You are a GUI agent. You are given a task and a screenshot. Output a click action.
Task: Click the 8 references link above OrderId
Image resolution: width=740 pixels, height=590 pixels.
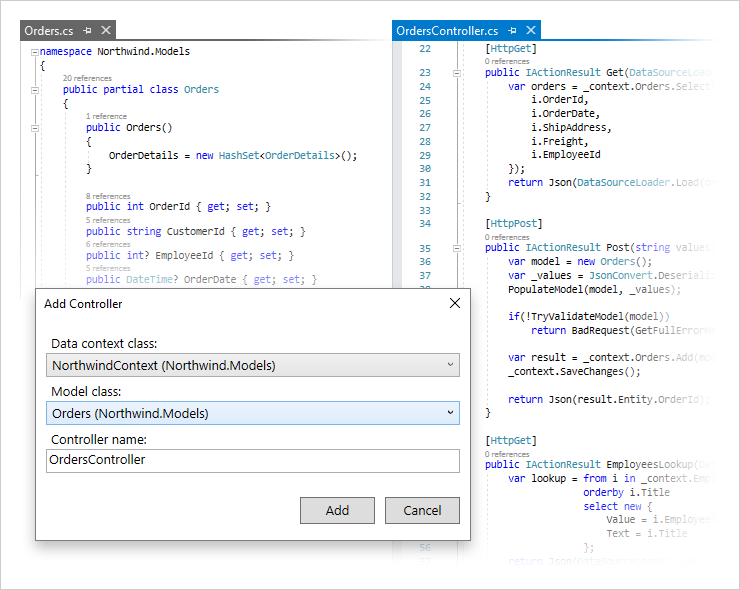[x=108, y=196]
